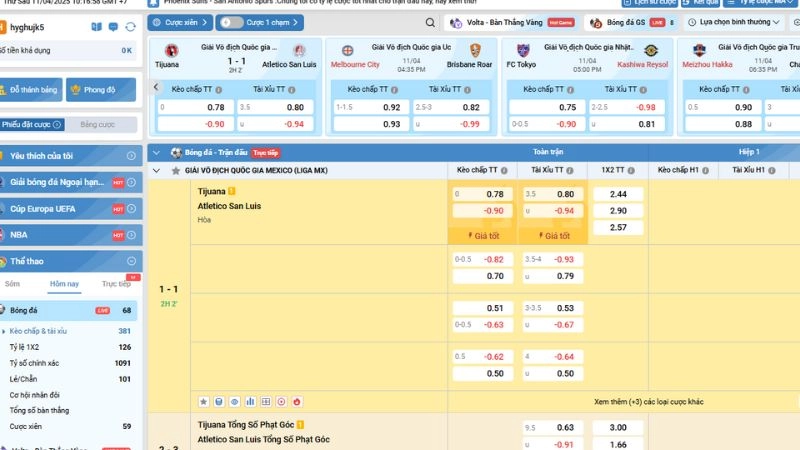Open match statistics via the bar chart icon
Screen dimensions: 800x450
pos(250,402)
